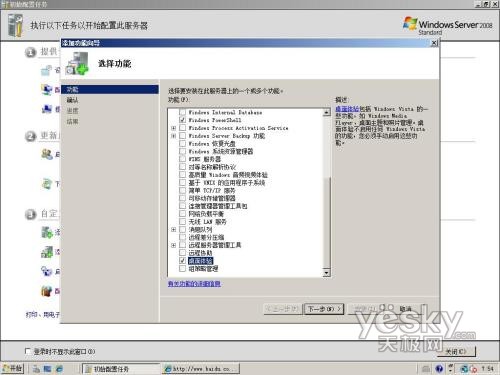This screenshot has width=500, height=375.
Task: Check the 组策略管理 checkbox
Action: [182, 268]
